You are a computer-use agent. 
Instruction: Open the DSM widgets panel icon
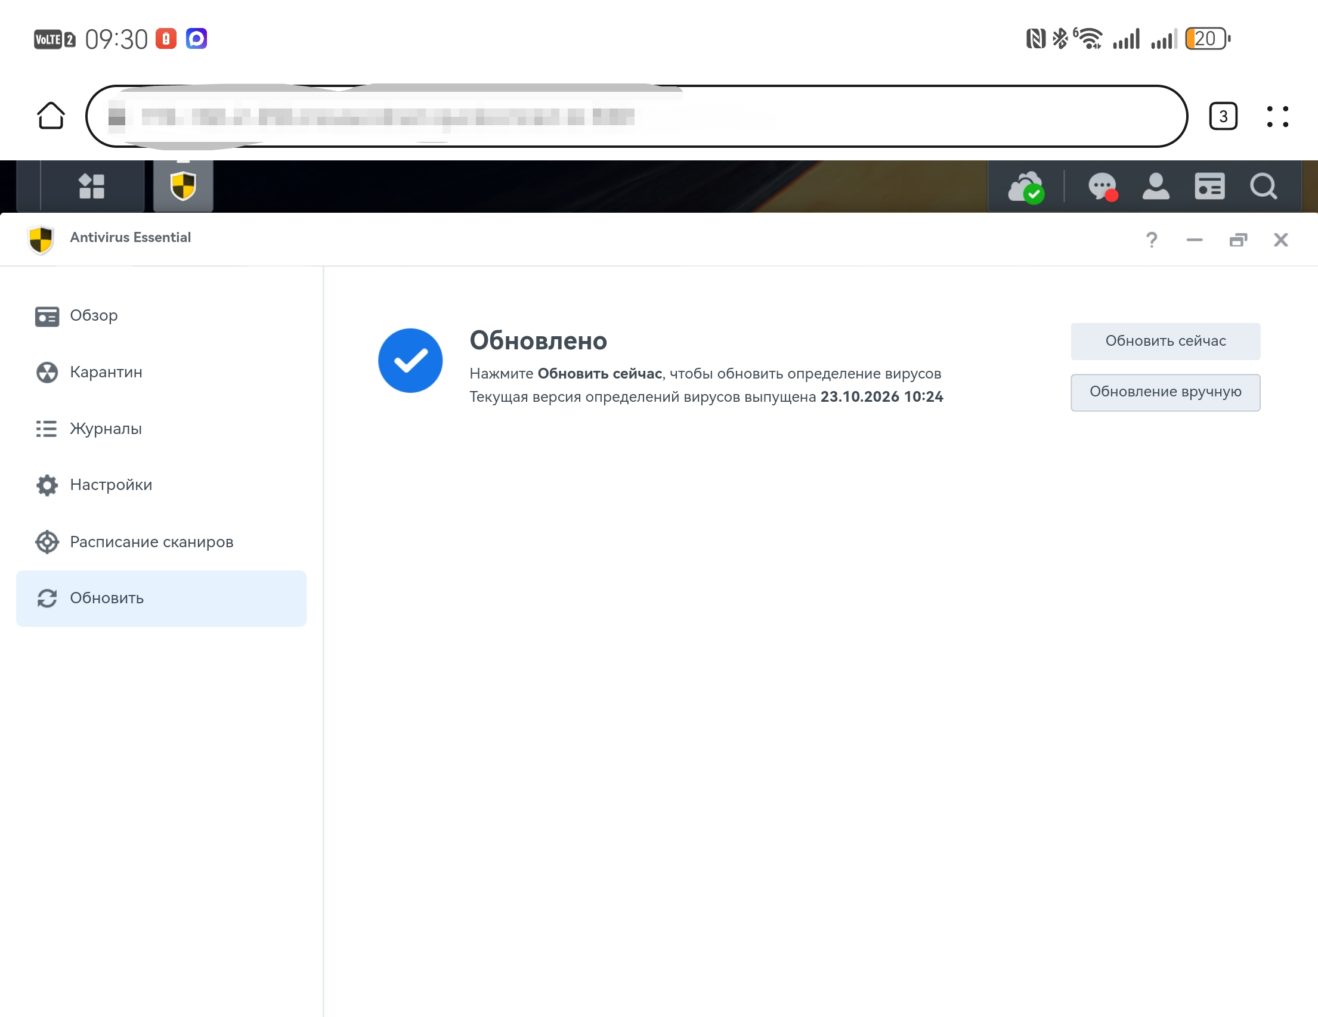(x=1210, y=186)
